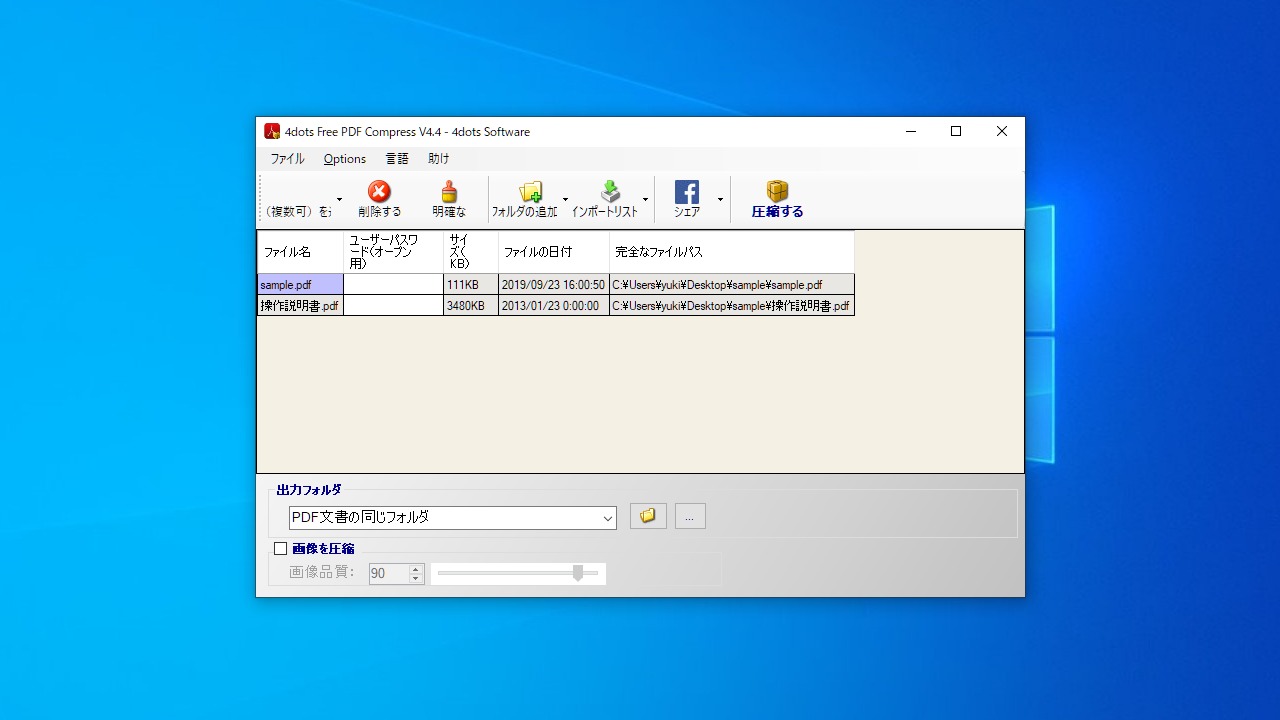Click the 3480KB size cell

pos(471,306)
